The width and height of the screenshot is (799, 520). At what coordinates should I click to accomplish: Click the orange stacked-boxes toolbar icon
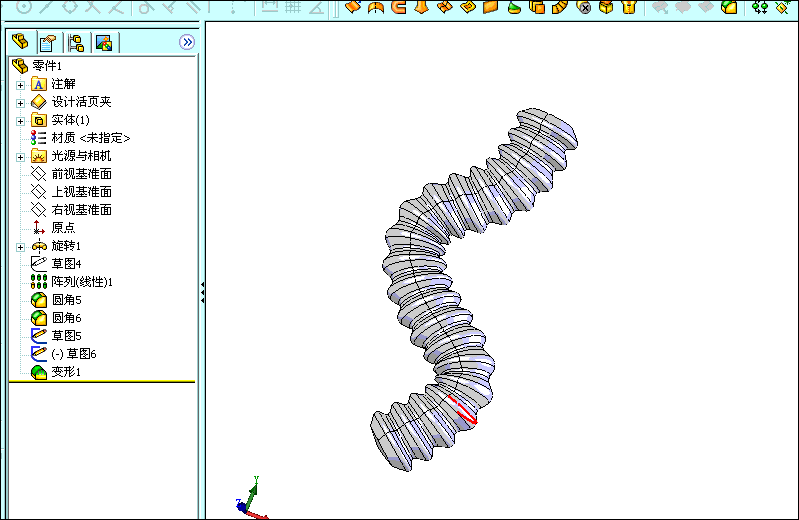pos(537,7)
